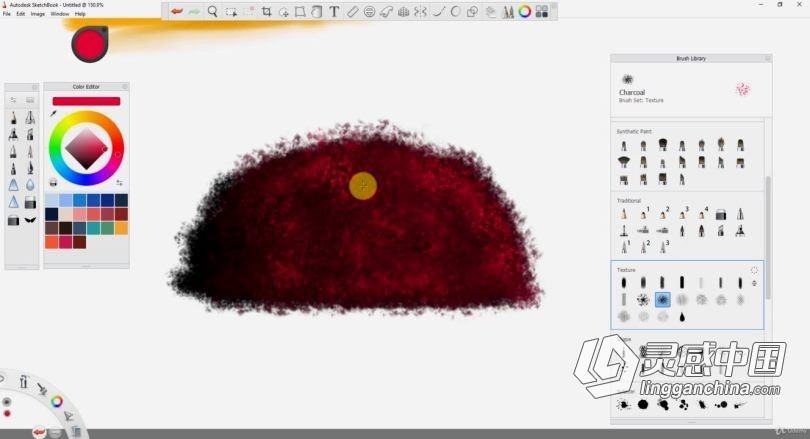810x439 pixels.
Task: Activate the Selection marquee tool
Action: click(231, 11)
